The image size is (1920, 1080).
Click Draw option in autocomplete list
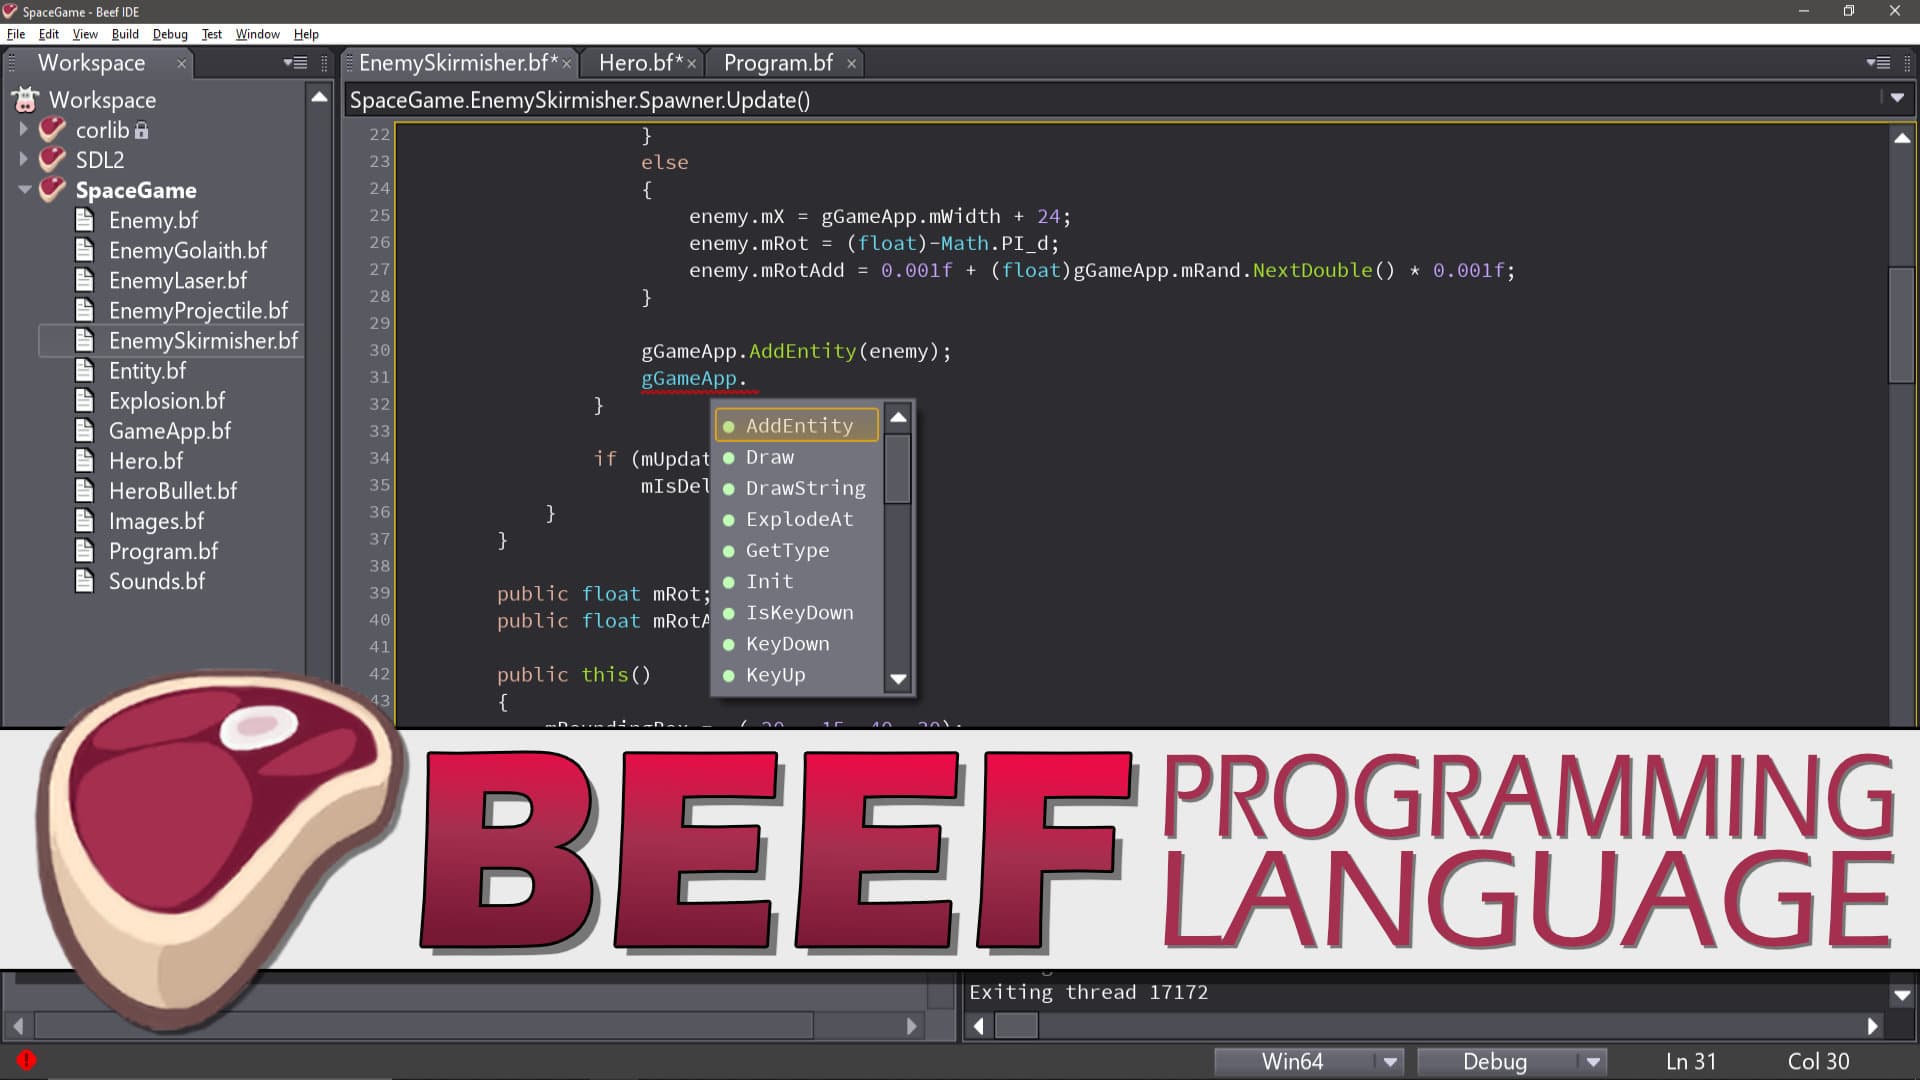pos(769,456)
